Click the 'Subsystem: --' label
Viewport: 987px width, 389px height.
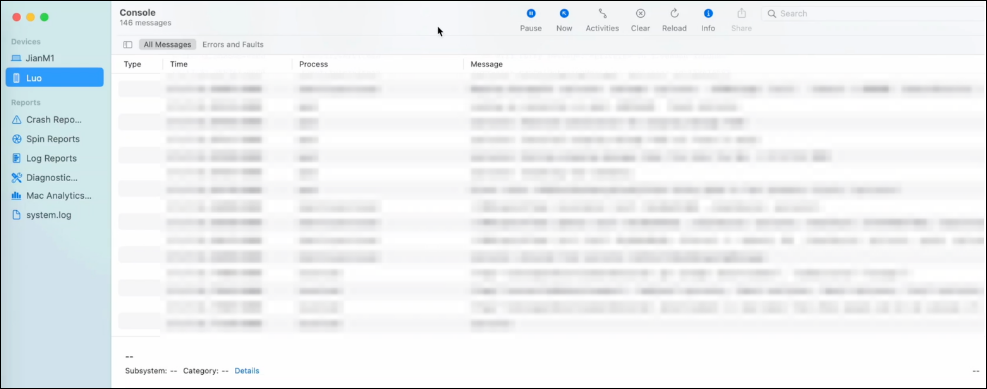(x=151, y=371)
